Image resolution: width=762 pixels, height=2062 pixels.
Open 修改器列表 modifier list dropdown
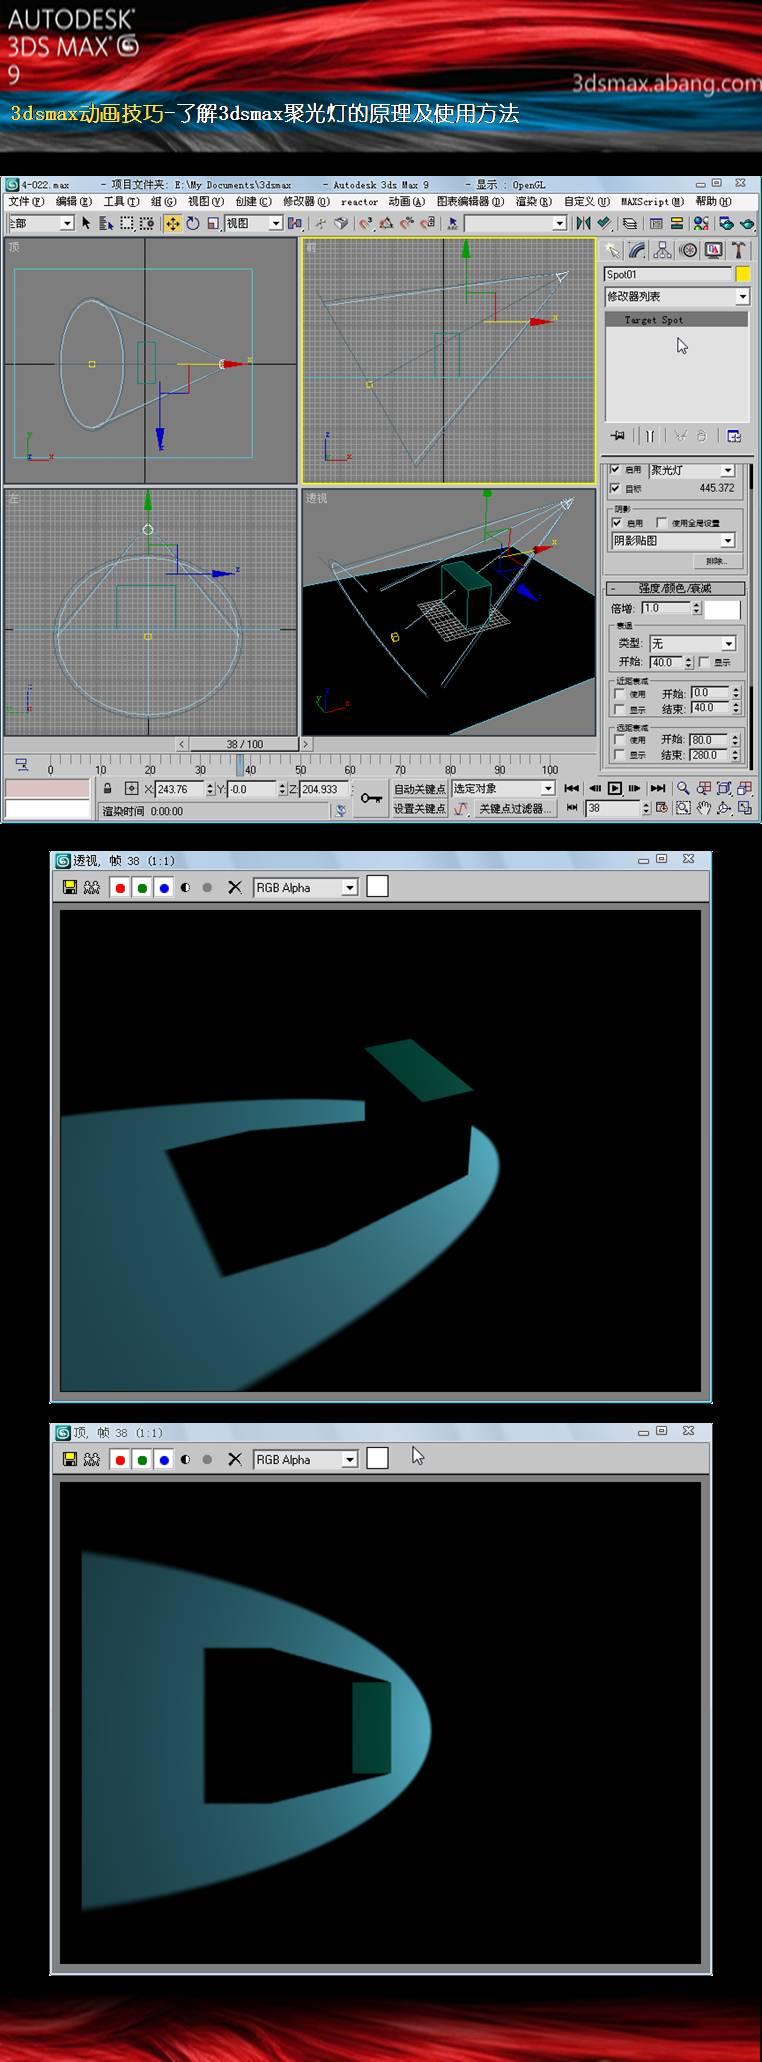(677, 296)
